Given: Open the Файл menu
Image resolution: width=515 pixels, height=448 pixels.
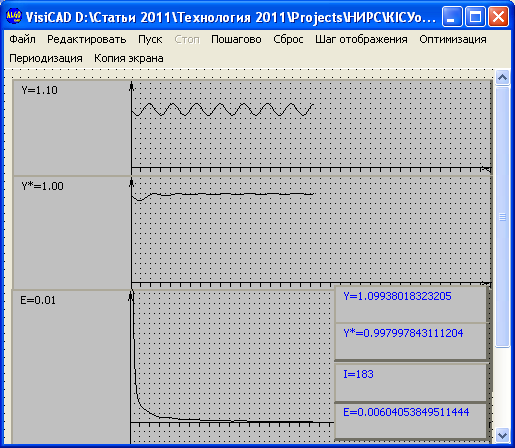Looking at the screenshot, I should 22,39.
